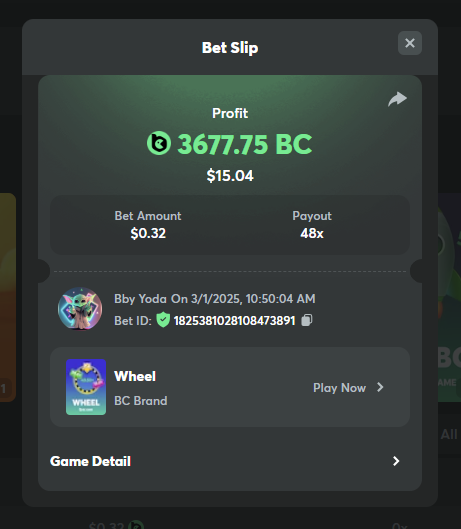Select the Wheel game title

[135, 376]
